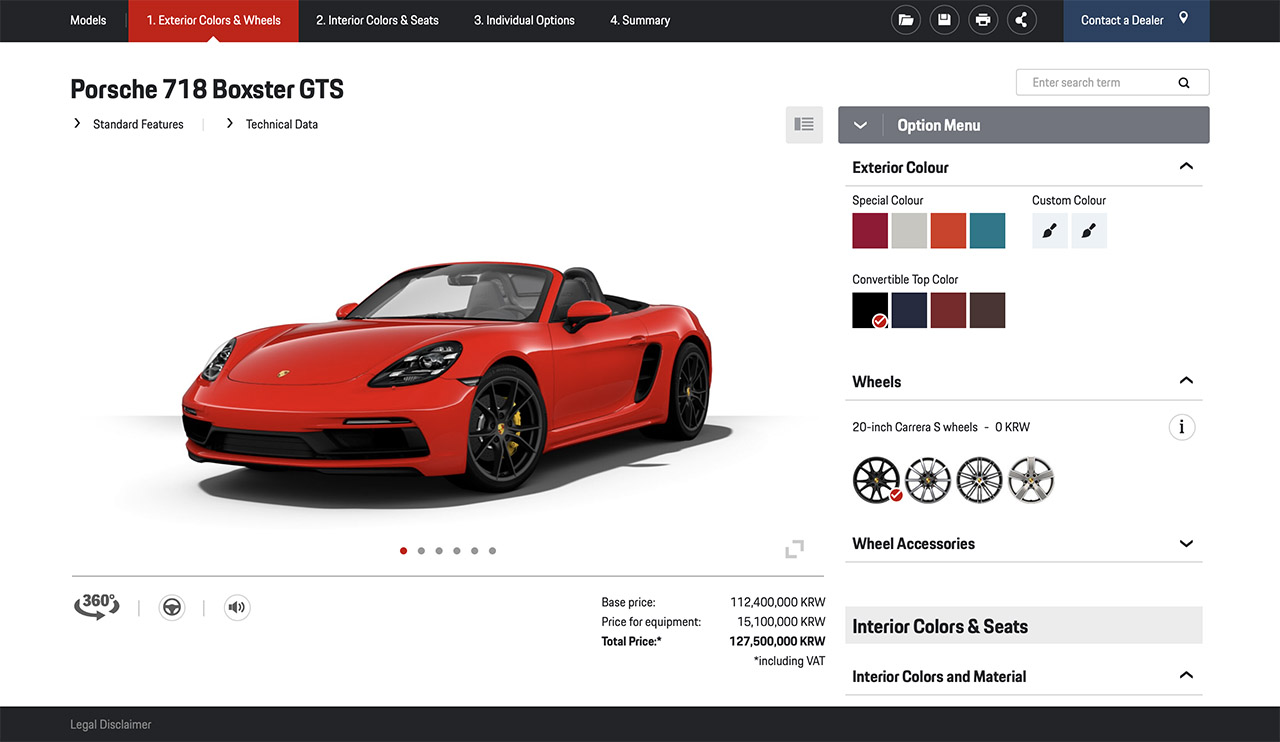The image size is (1280, 742).
Task: Start the 360° view of the car
Action: [x=96, y=606]
